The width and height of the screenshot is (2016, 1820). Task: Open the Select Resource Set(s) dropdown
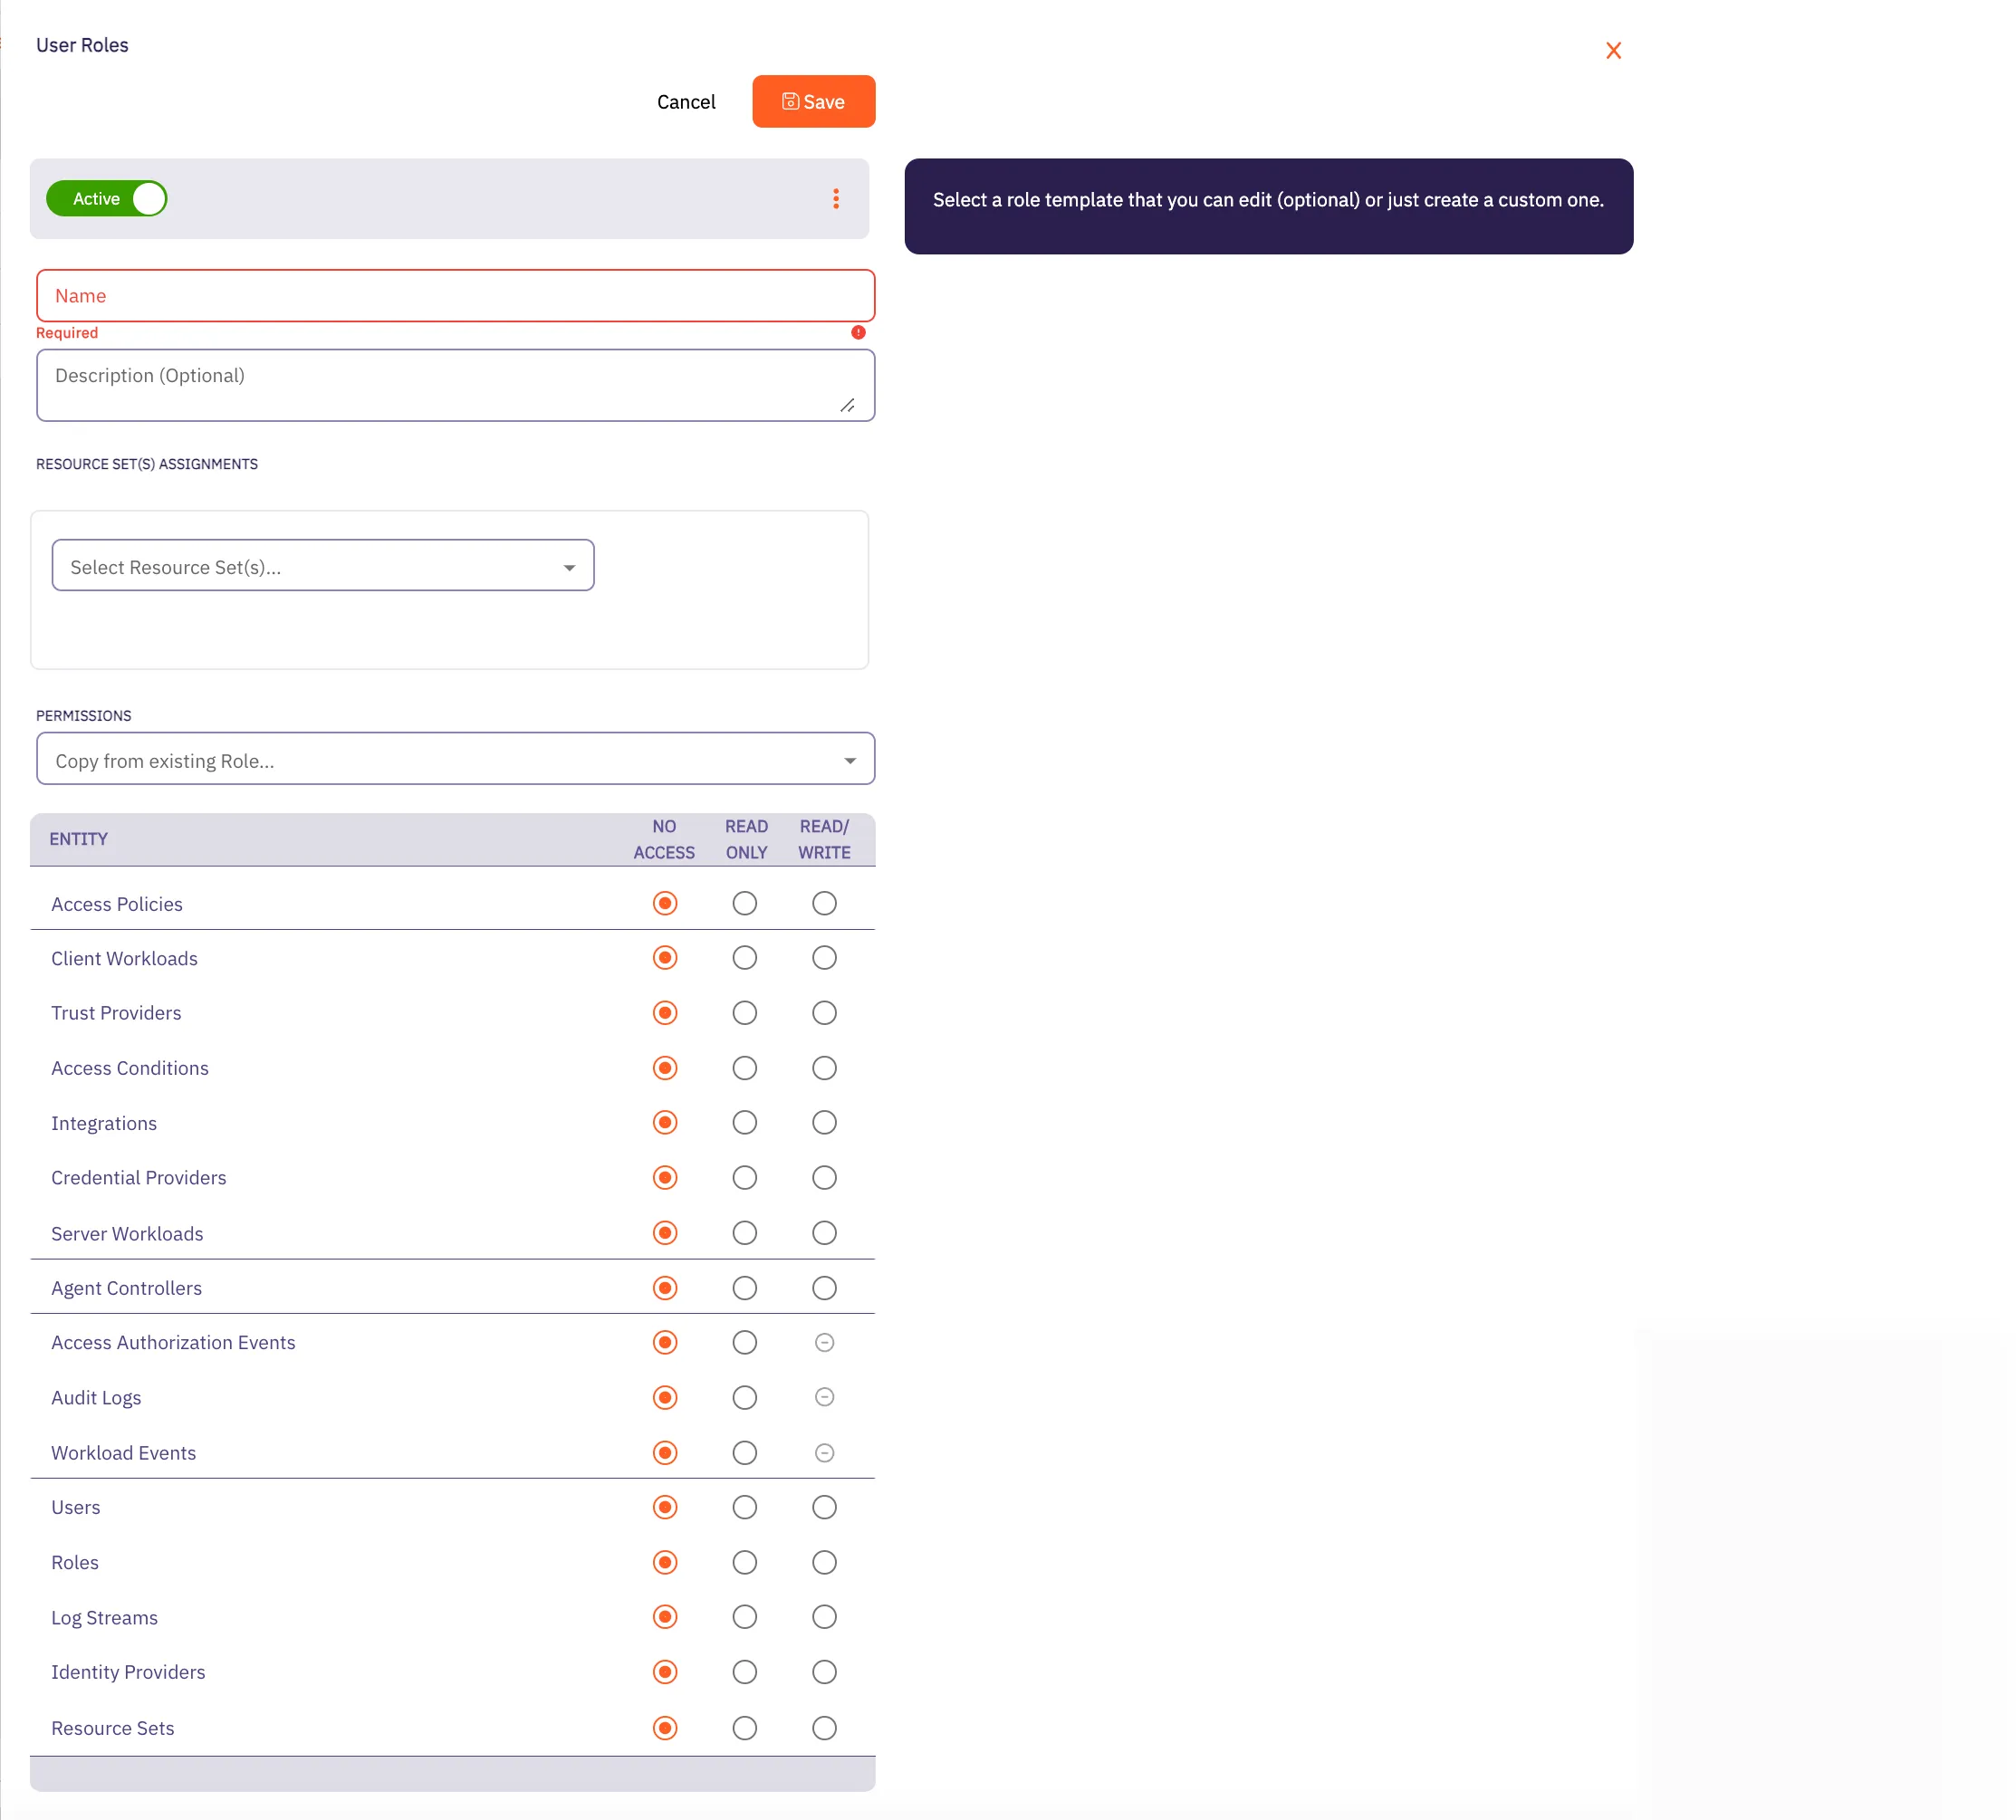click(x=322, y=565)
